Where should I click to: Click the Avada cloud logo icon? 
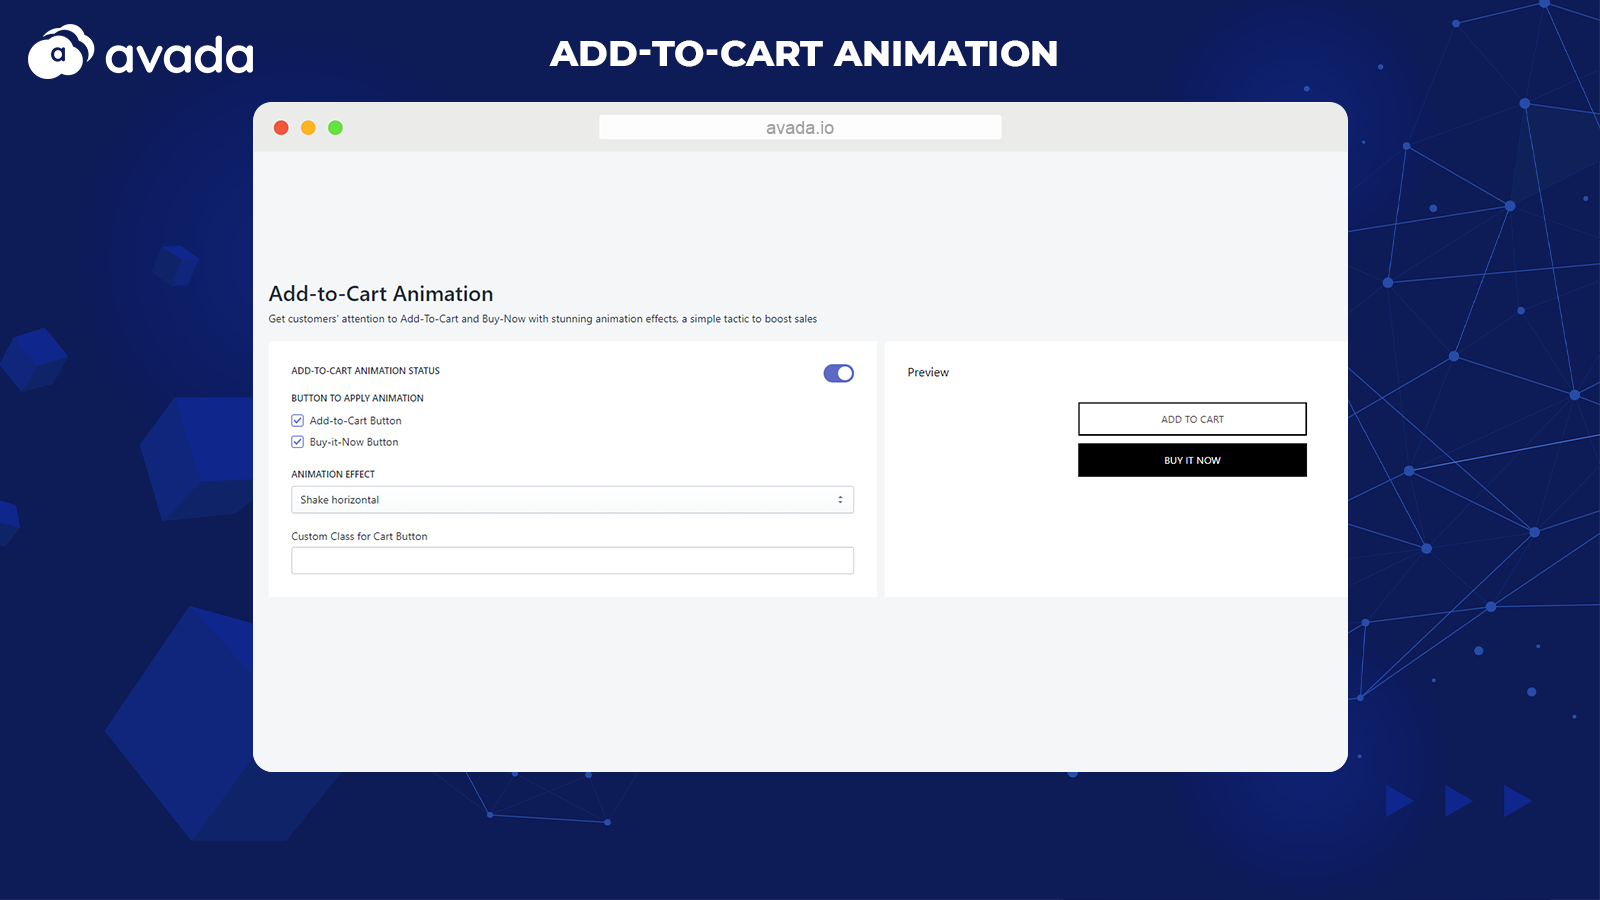coord(60,52)
